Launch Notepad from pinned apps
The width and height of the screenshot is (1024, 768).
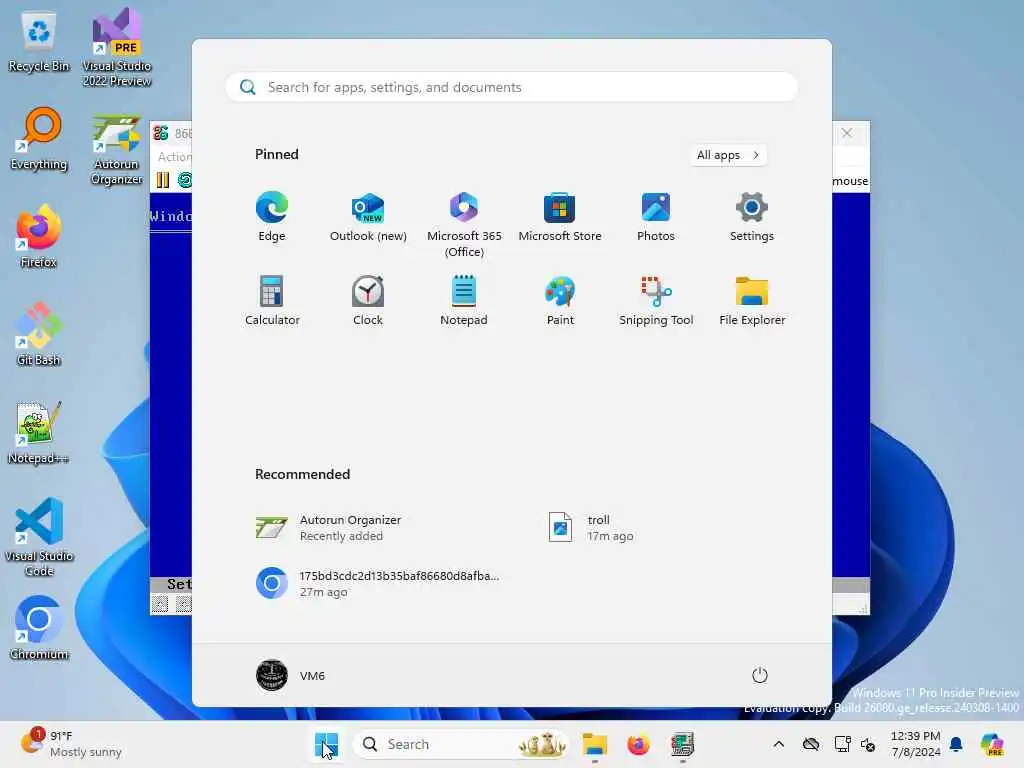464,300
